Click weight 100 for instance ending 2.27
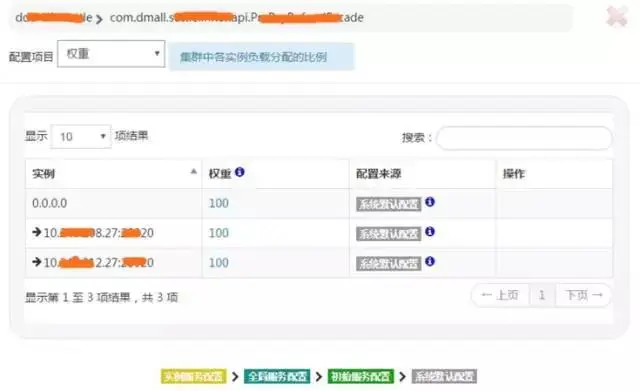This screenshot has width=640, height=391. 218,263
